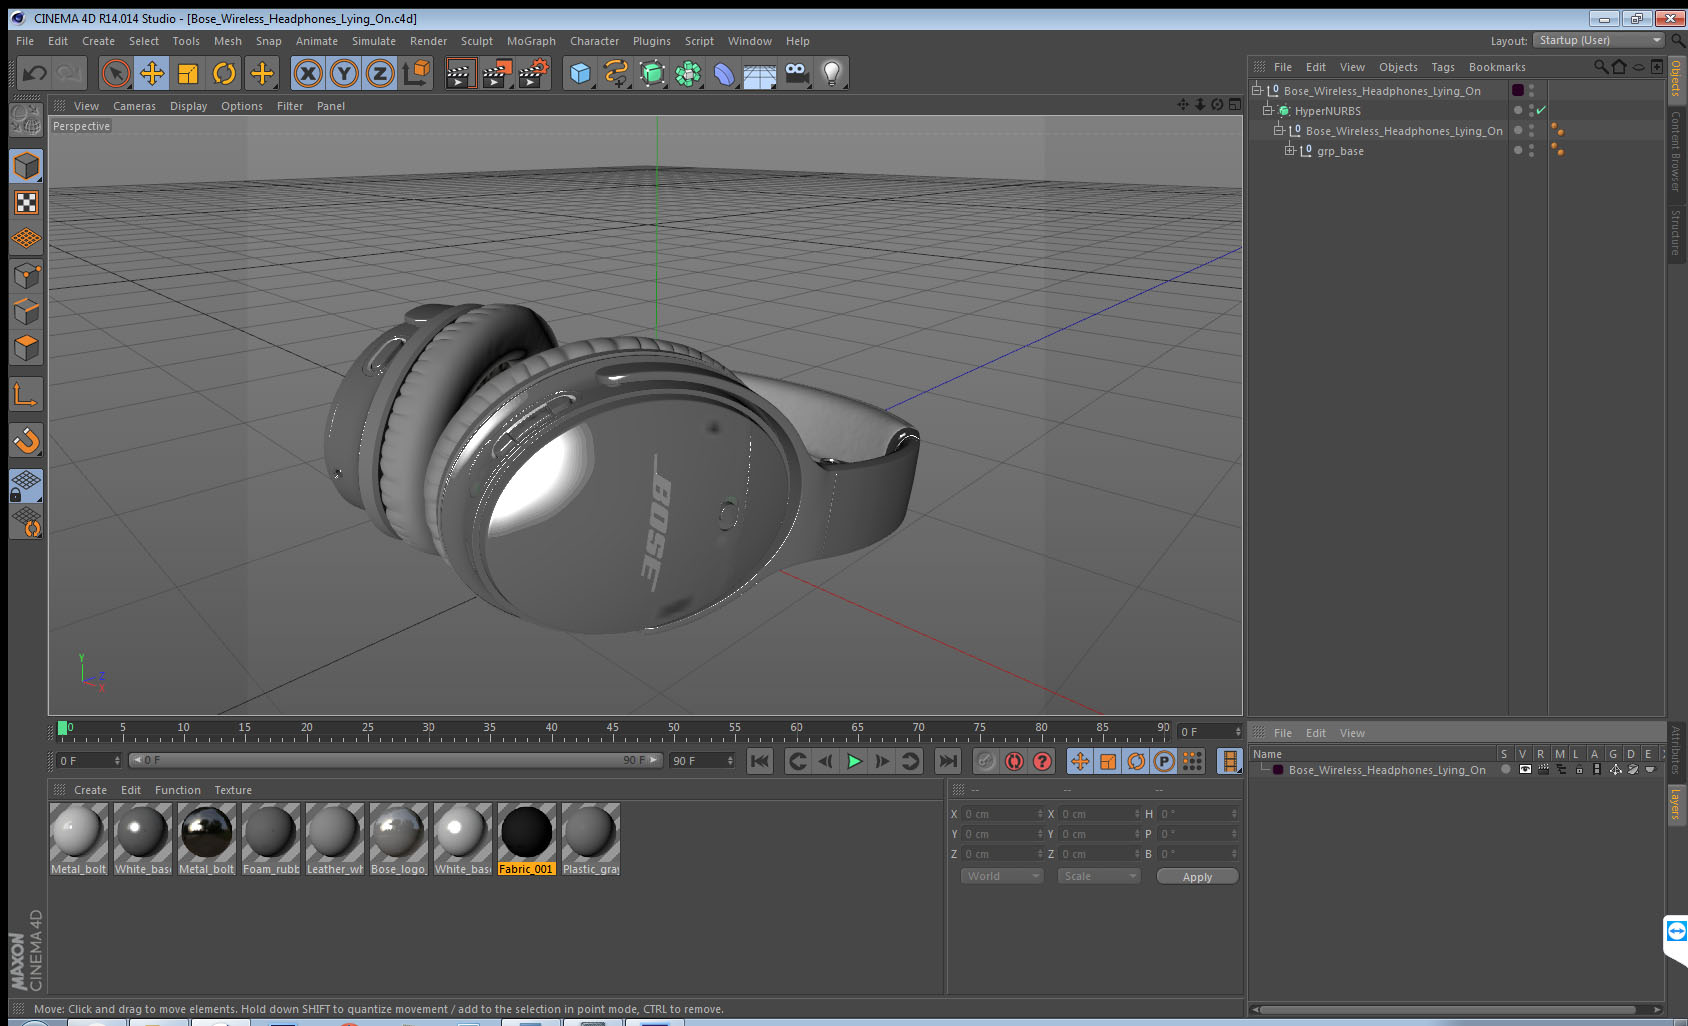The image size is (1688, 1026).
Task: Collapse HyperNURBS tree node
Action: tap(1267, 111)
